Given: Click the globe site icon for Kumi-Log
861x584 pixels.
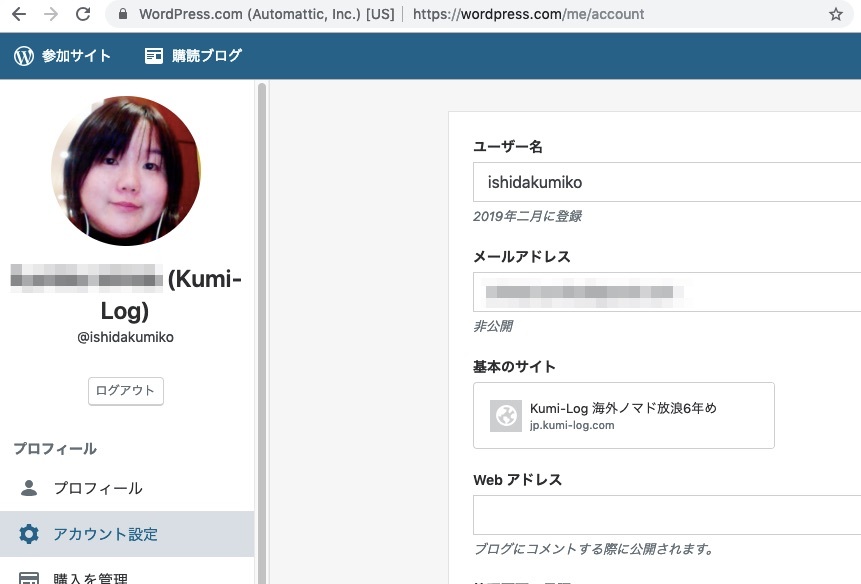Looking at the screenshot, I should (506, 416).
